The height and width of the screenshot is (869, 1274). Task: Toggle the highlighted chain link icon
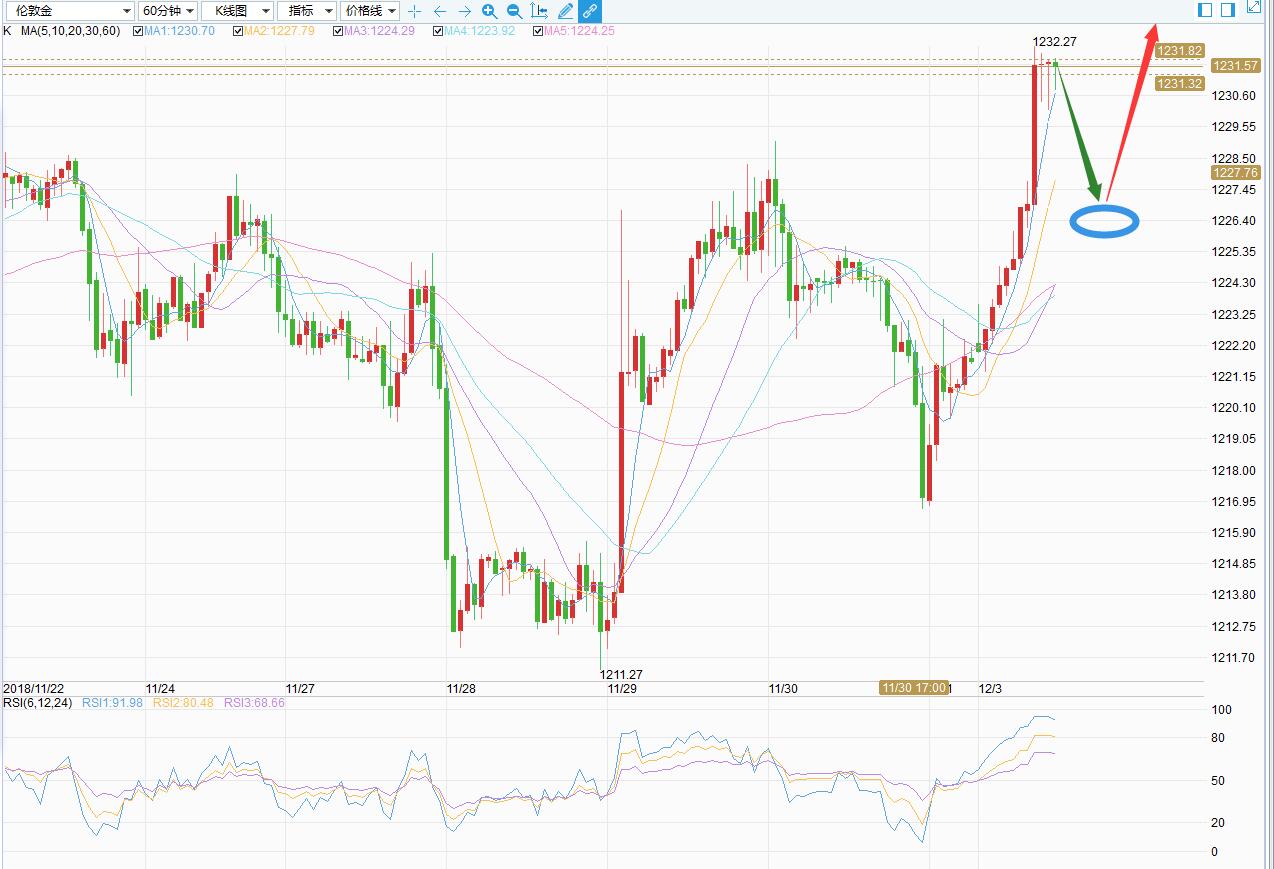[x=590, y=11]
